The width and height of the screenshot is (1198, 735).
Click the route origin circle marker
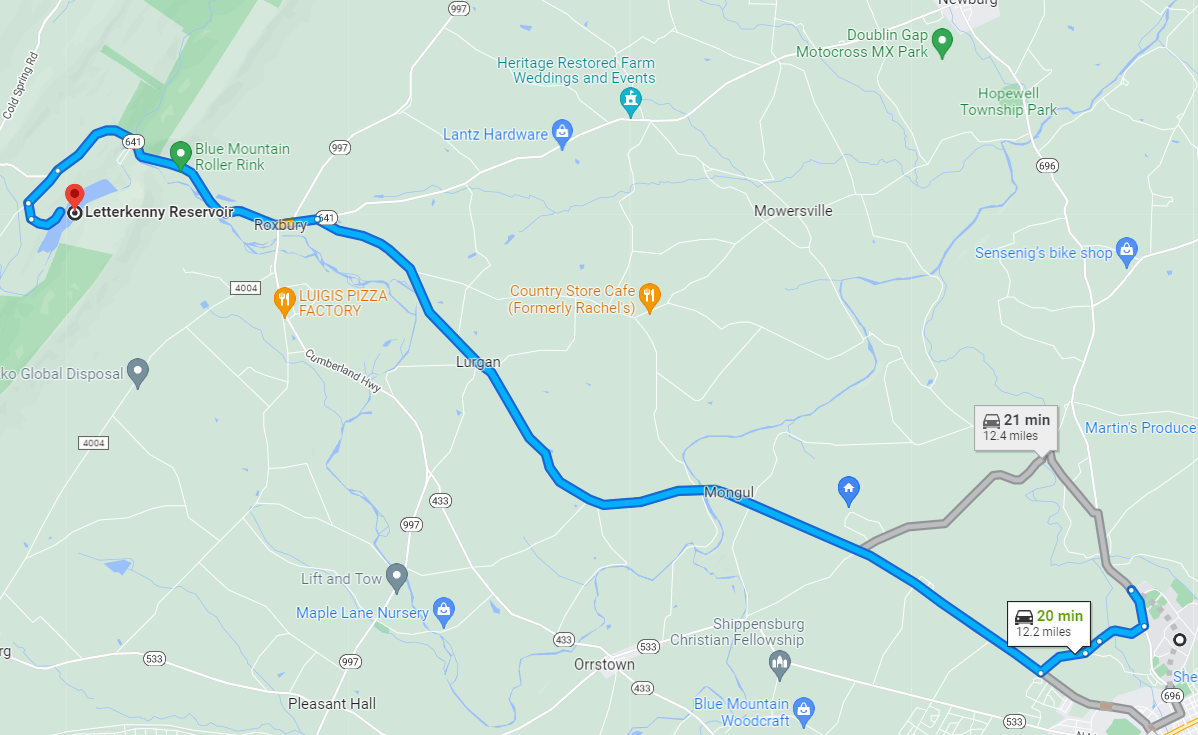point(1180,640)
